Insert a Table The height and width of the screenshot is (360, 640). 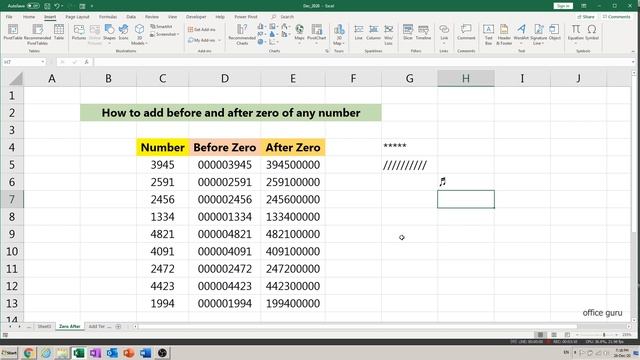(x=59, y=32)
